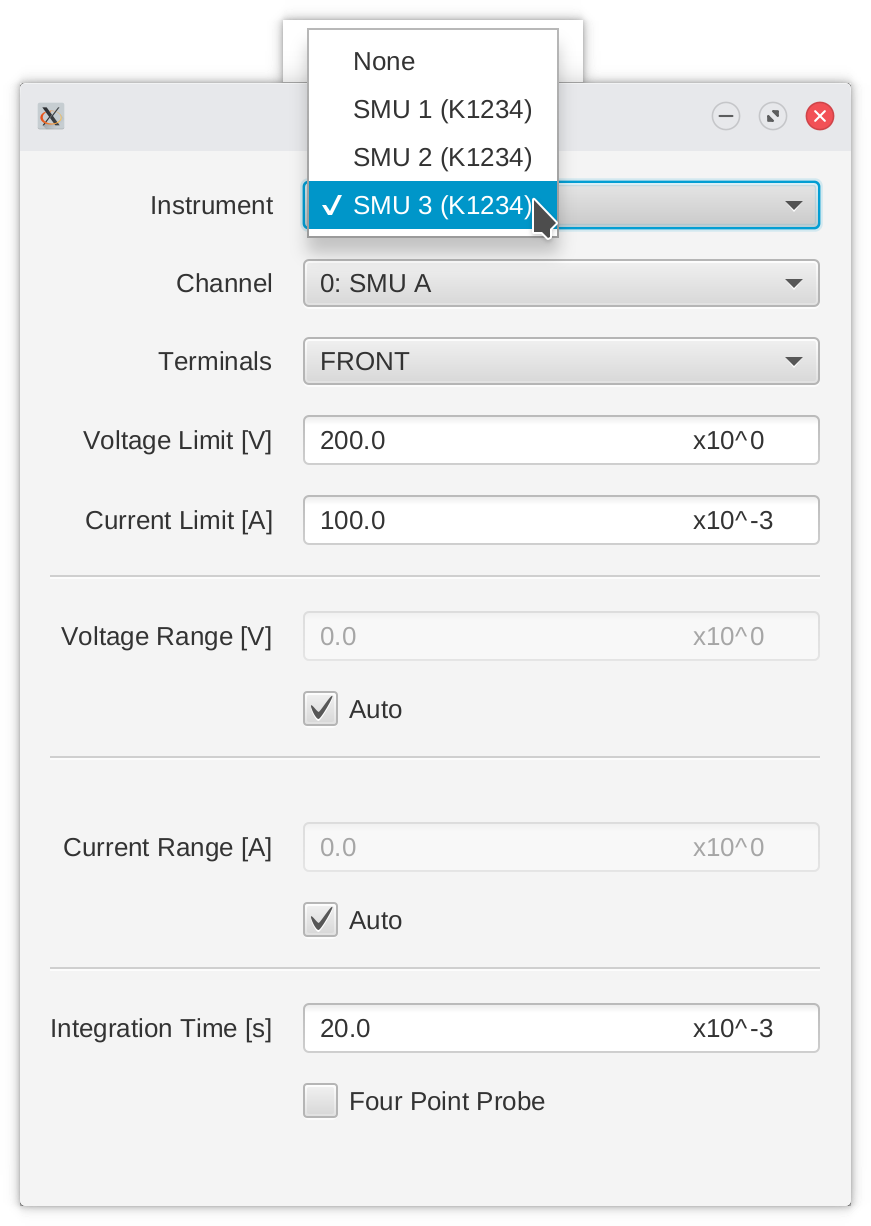Minimize the window
This screenshot has width=871, height=1226.
(726, 117)
